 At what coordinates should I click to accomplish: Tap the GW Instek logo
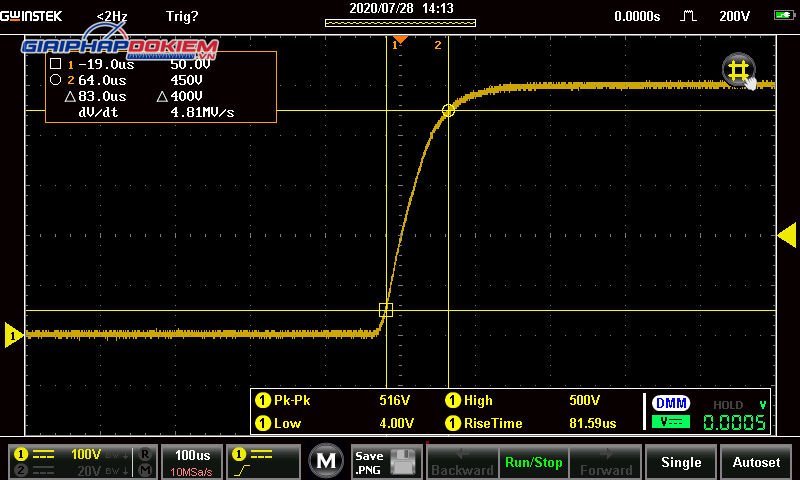[x=31, y=16]
